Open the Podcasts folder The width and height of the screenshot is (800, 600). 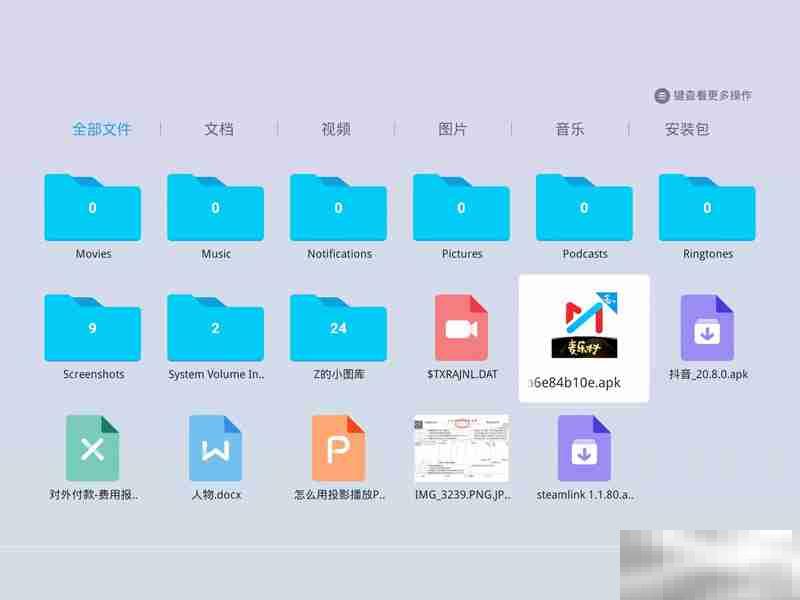[585, 207]
